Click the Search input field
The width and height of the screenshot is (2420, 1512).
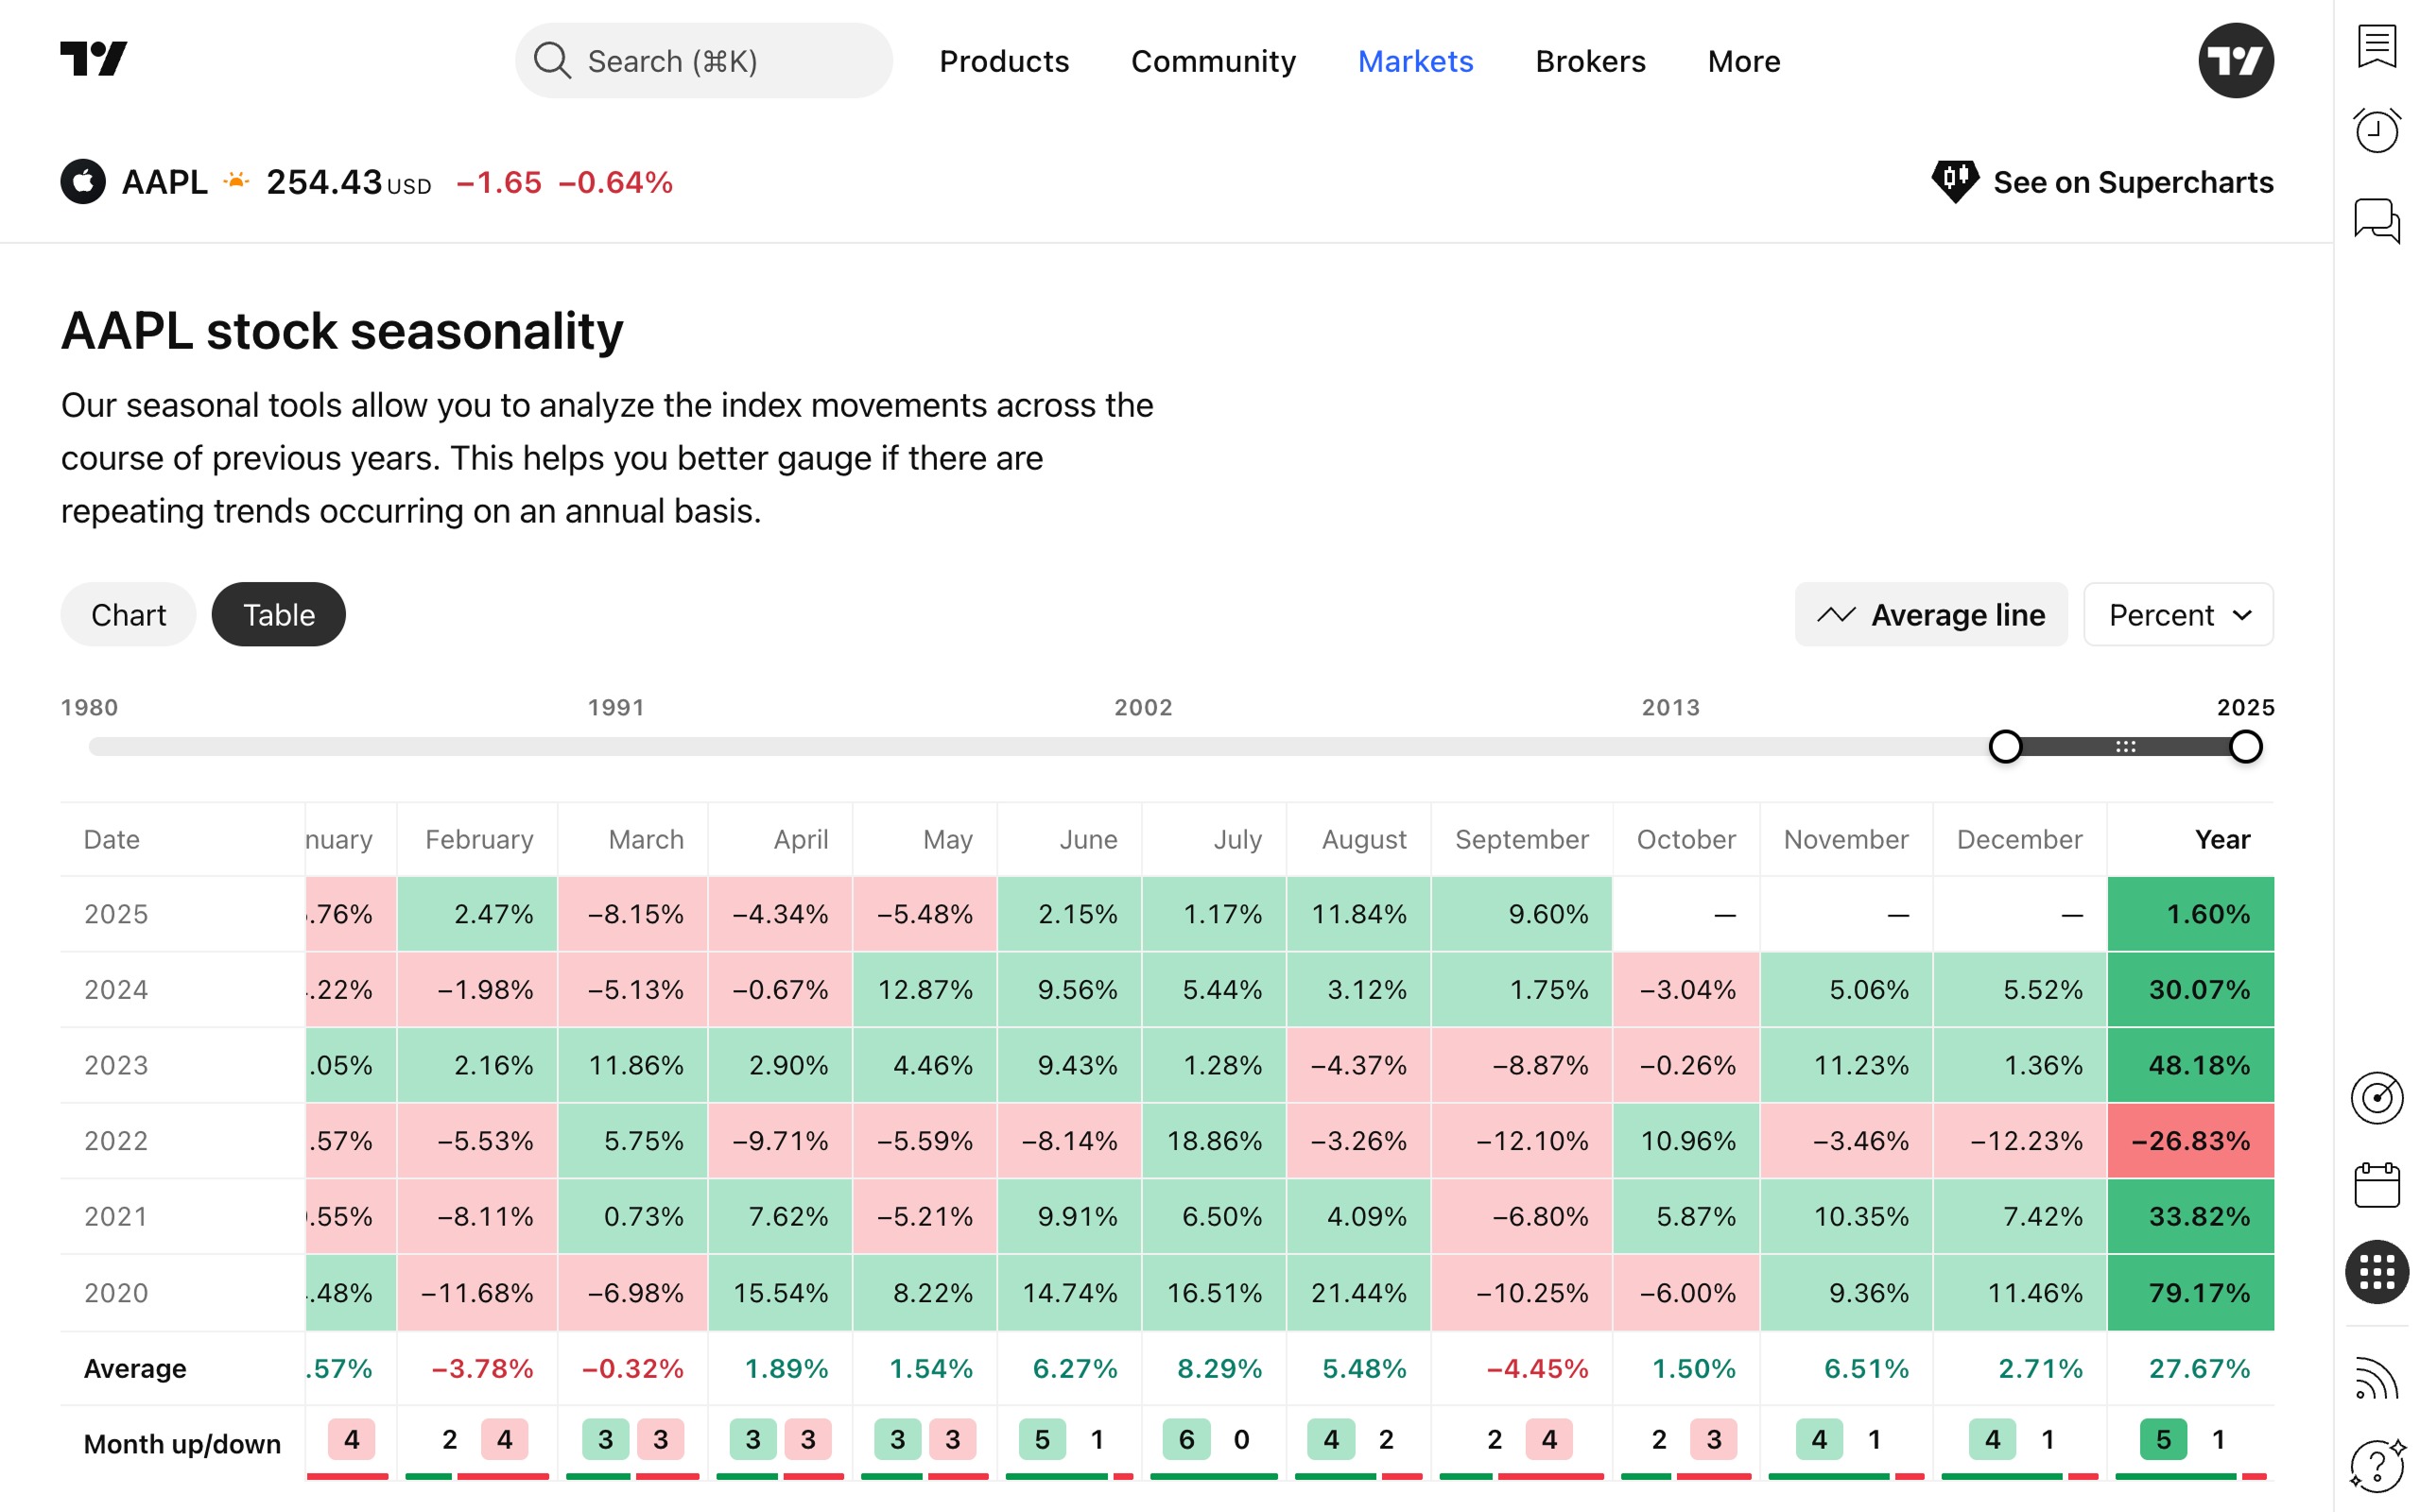click(x=704, y=61)
